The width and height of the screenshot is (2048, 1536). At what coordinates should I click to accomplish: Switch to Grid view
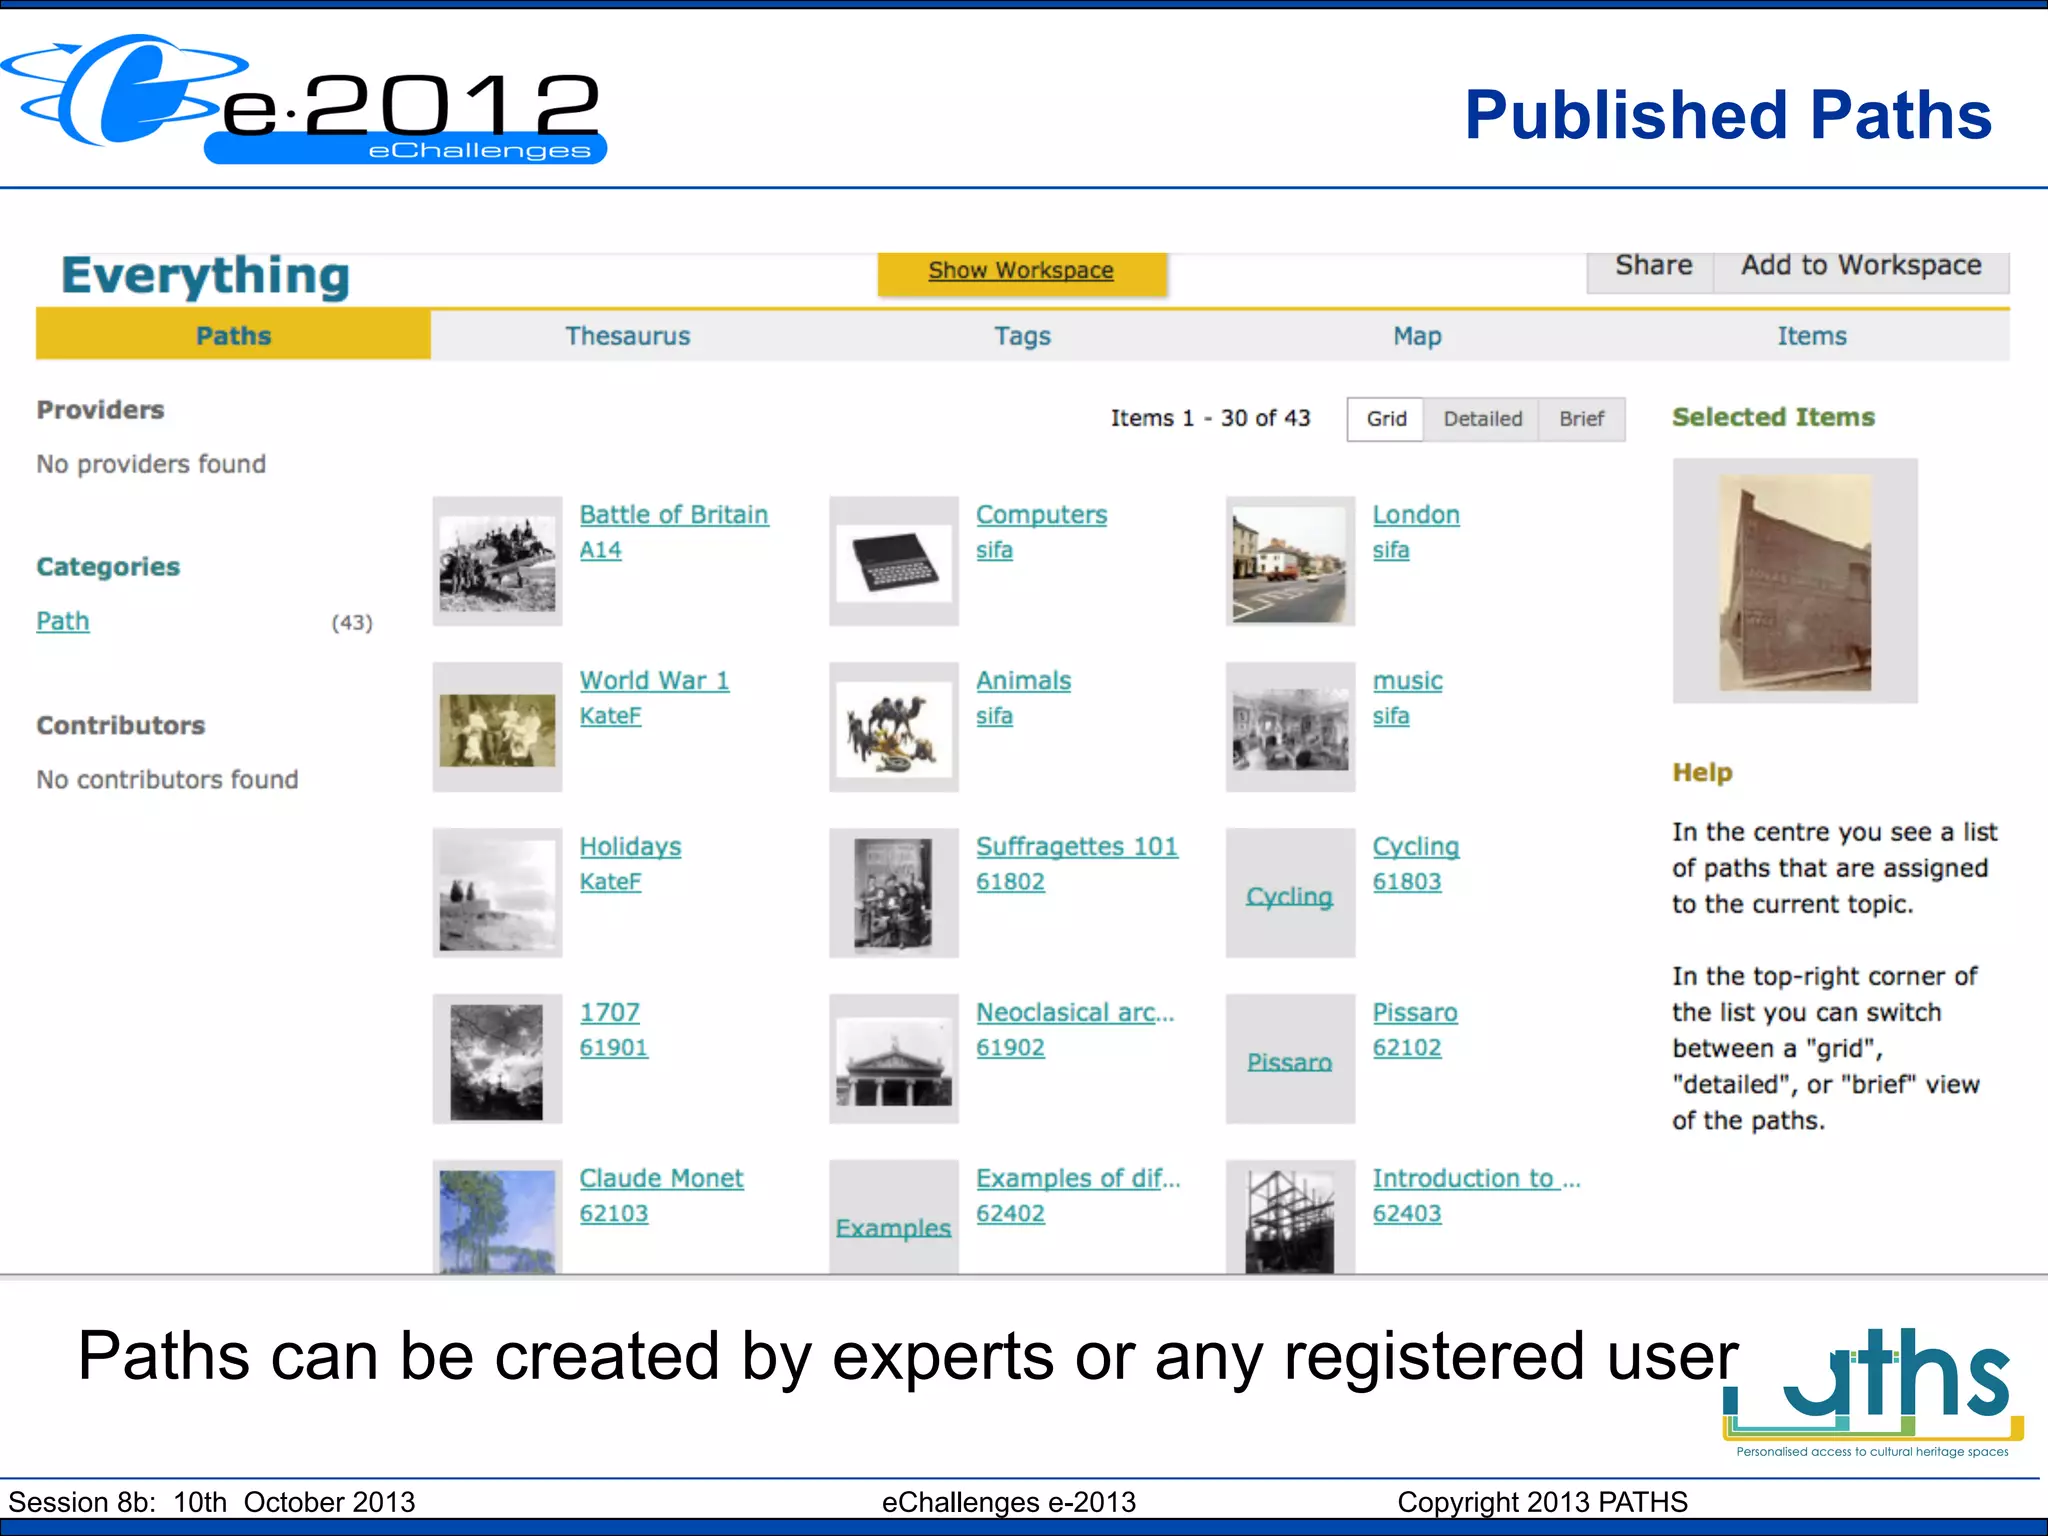click(x=1386, y=419)
